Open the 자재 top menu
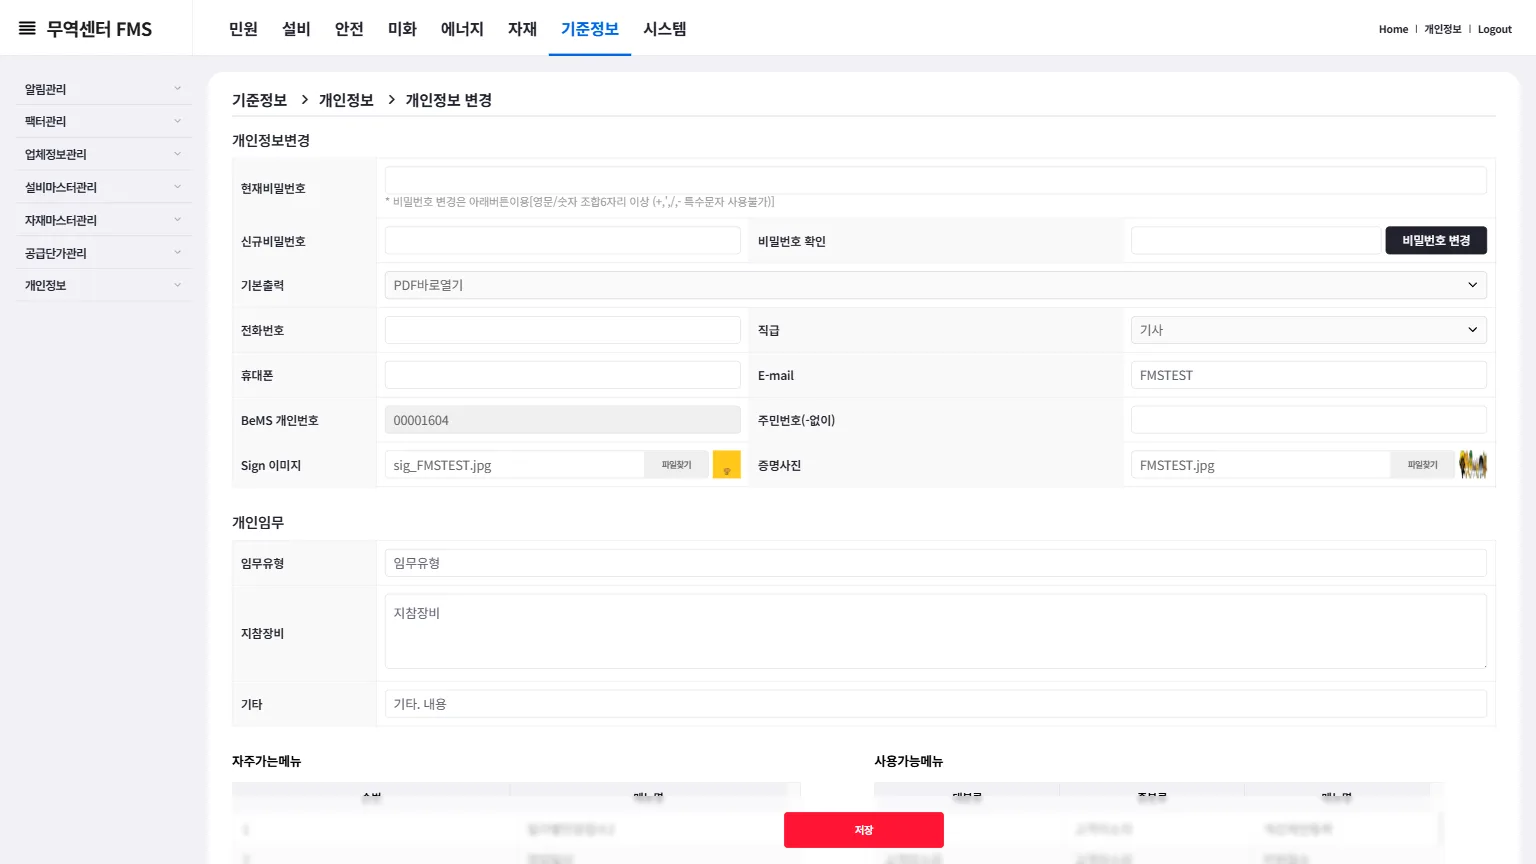This screenshot has height=864, width=1536. tap(522, 29)
